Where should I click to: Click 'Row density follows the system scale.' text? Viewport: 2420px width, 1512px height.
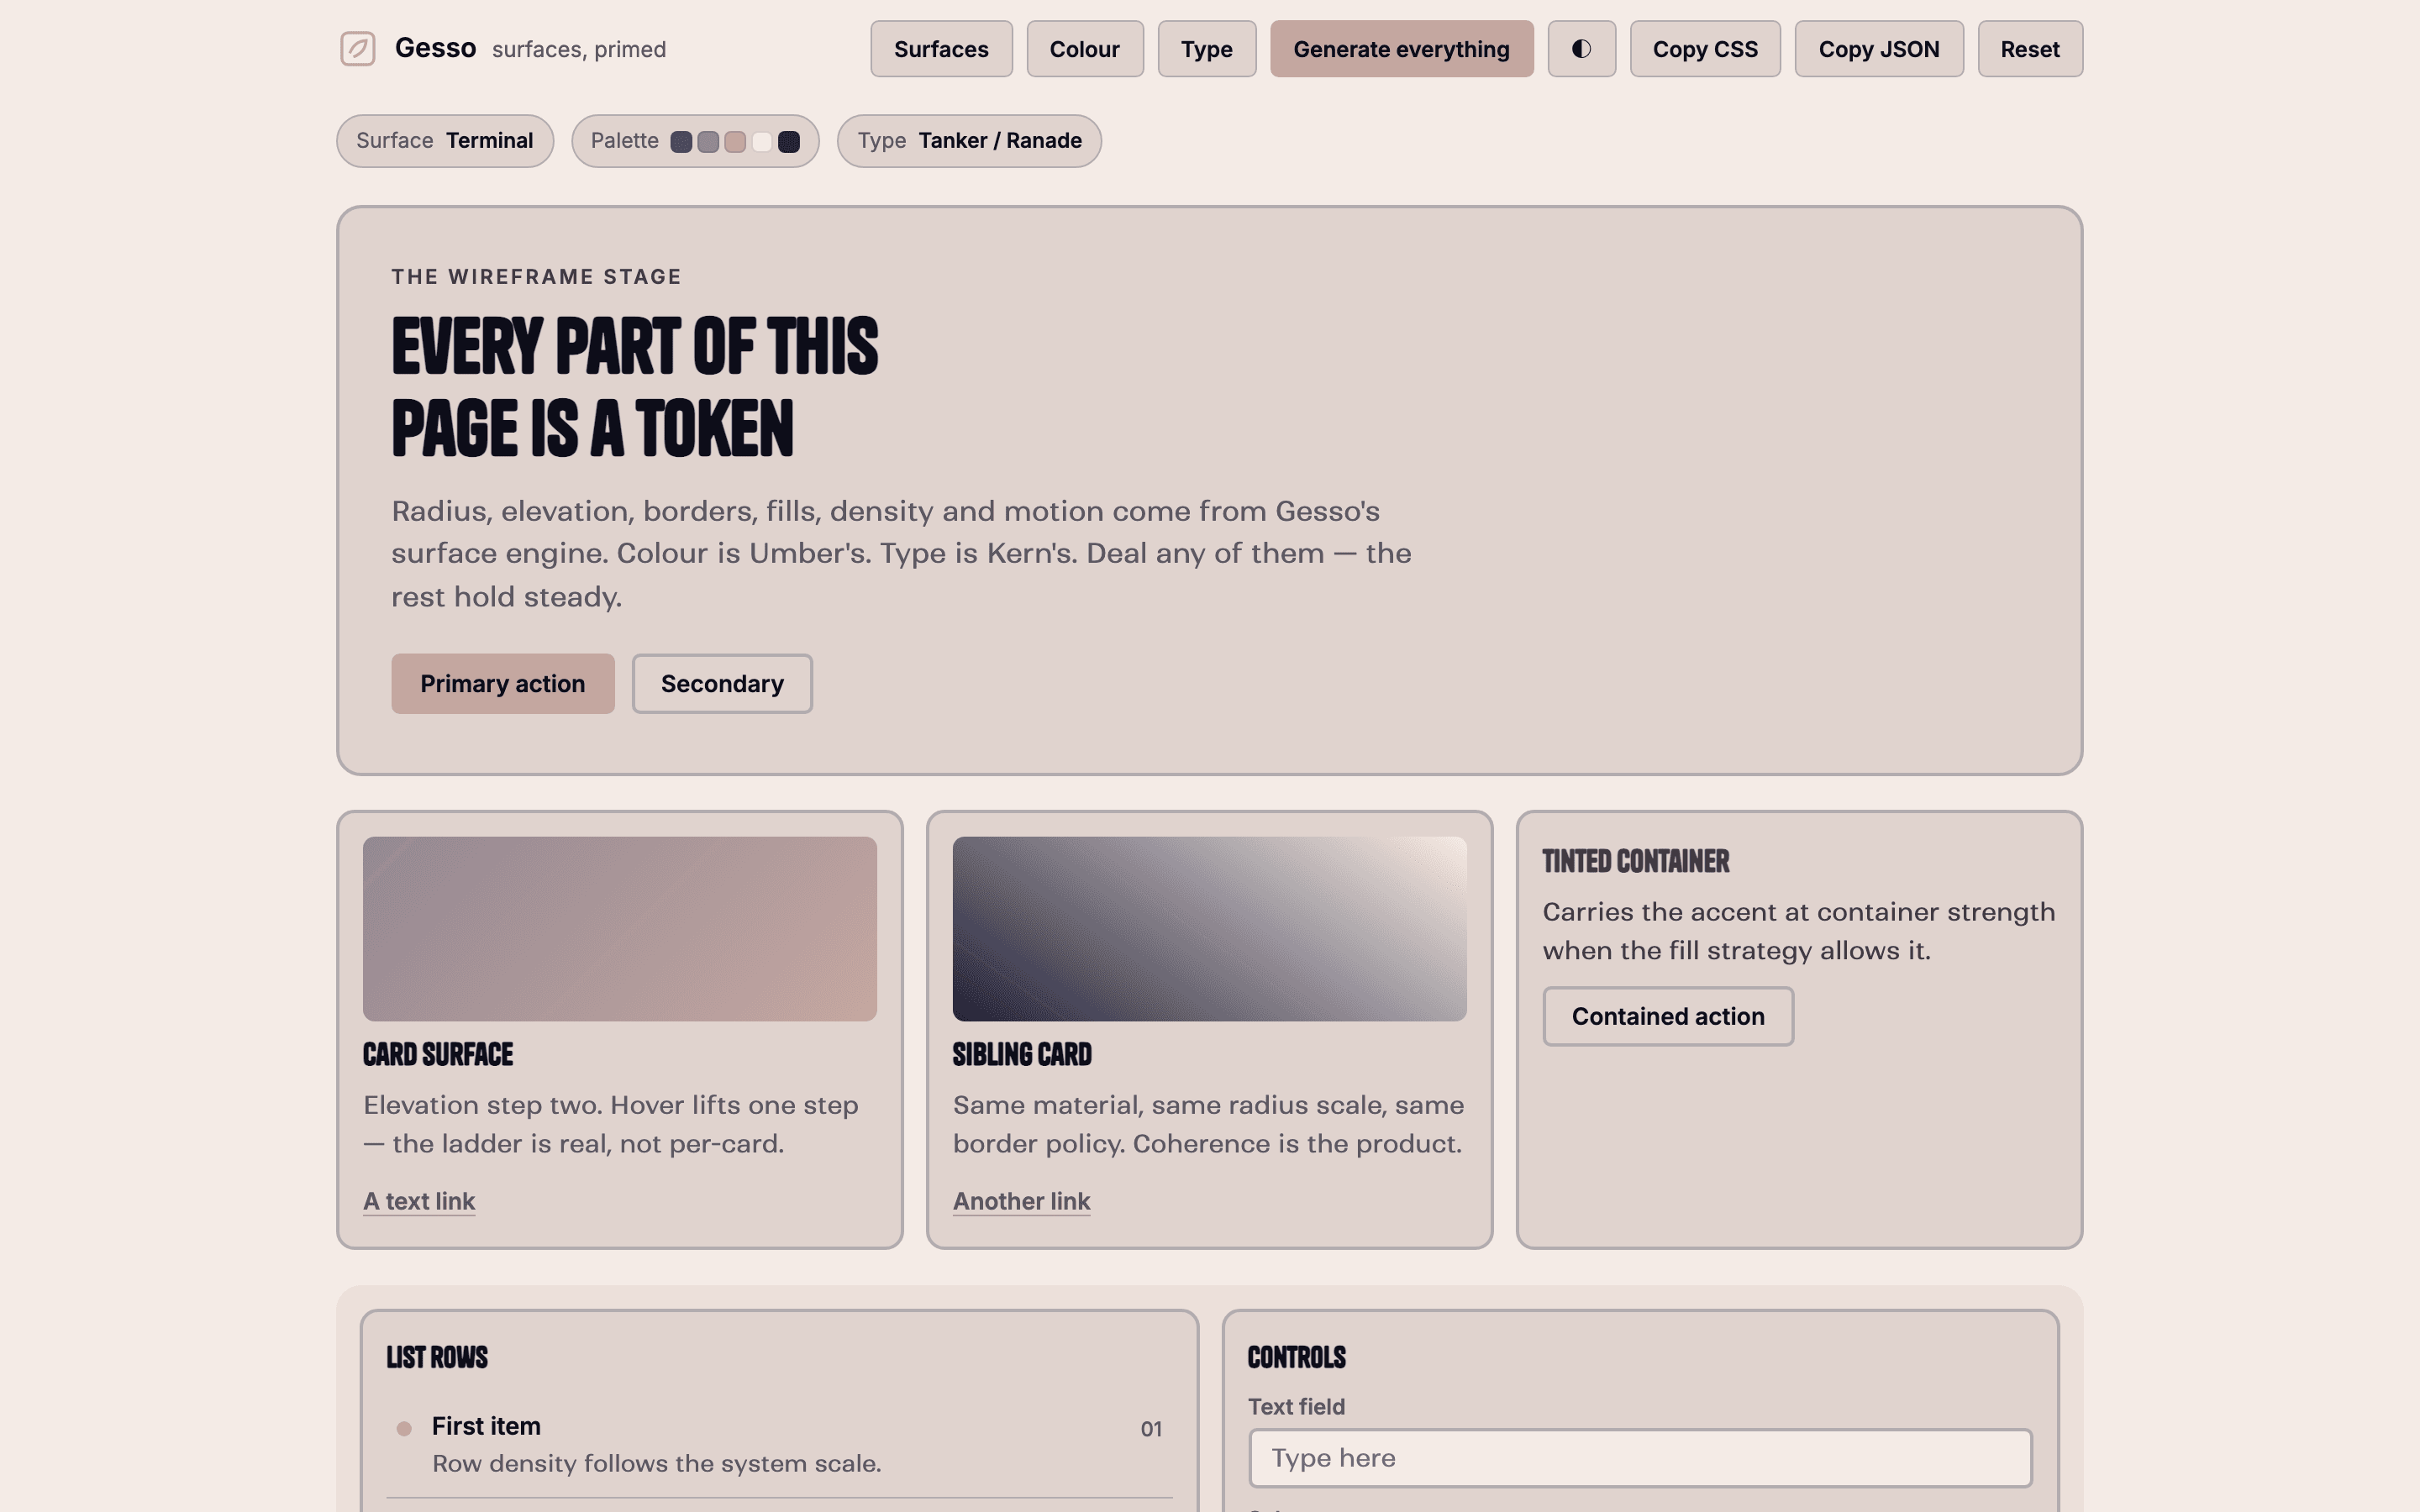pyautogui.click(x=657, y=1464)
